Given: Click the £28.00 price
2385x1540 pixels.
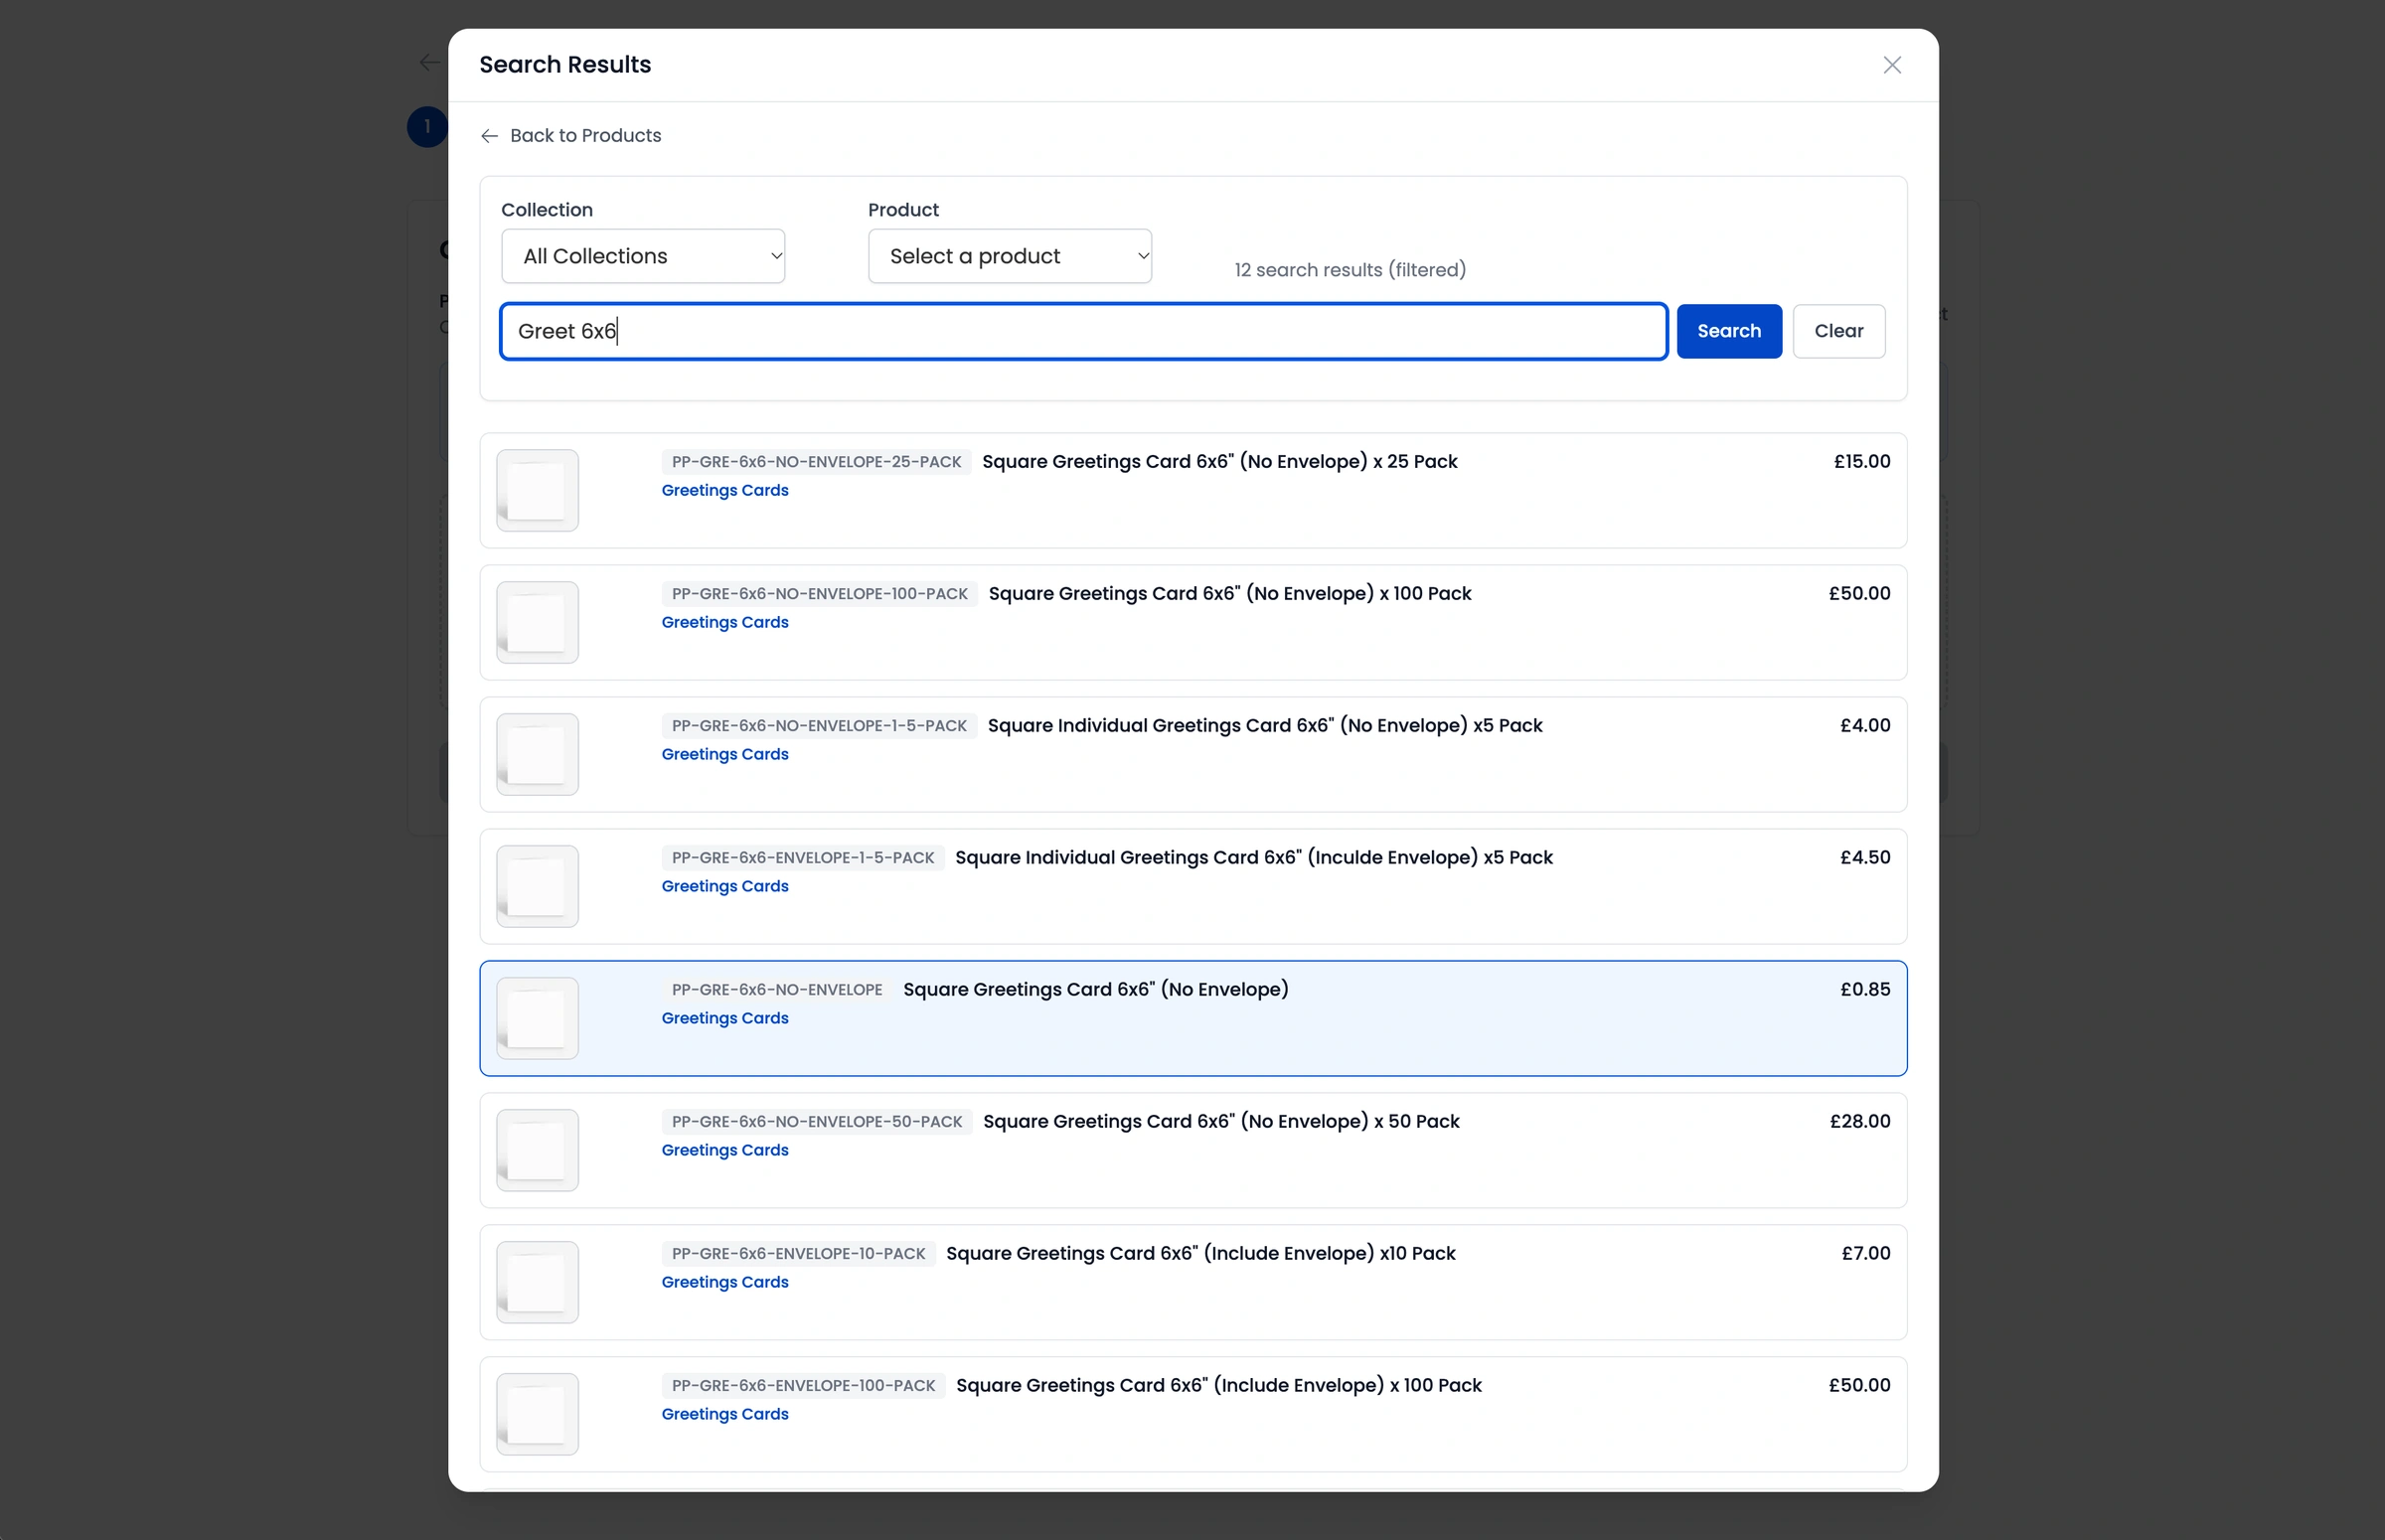Looking at the screenshot, I should 1859,1121.
